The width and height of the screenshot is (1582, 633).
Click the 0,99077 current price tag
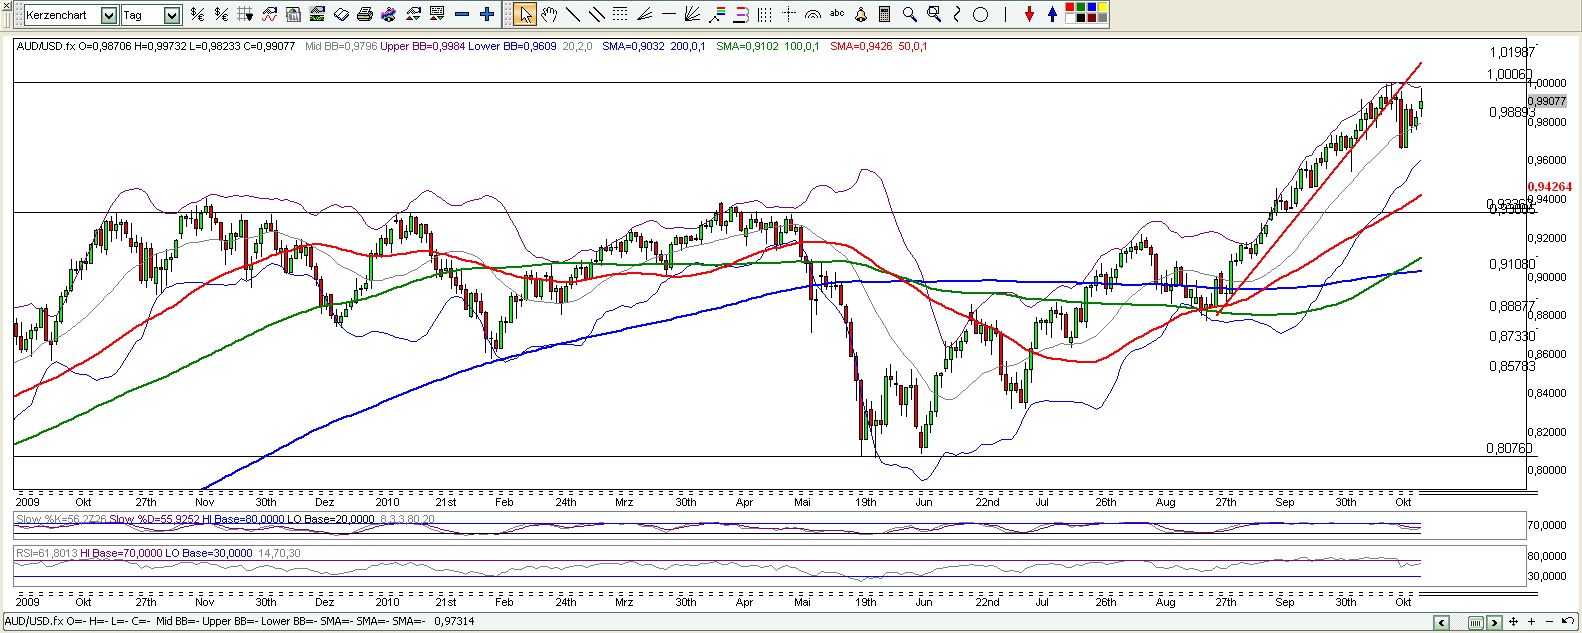click(1547, 101)
